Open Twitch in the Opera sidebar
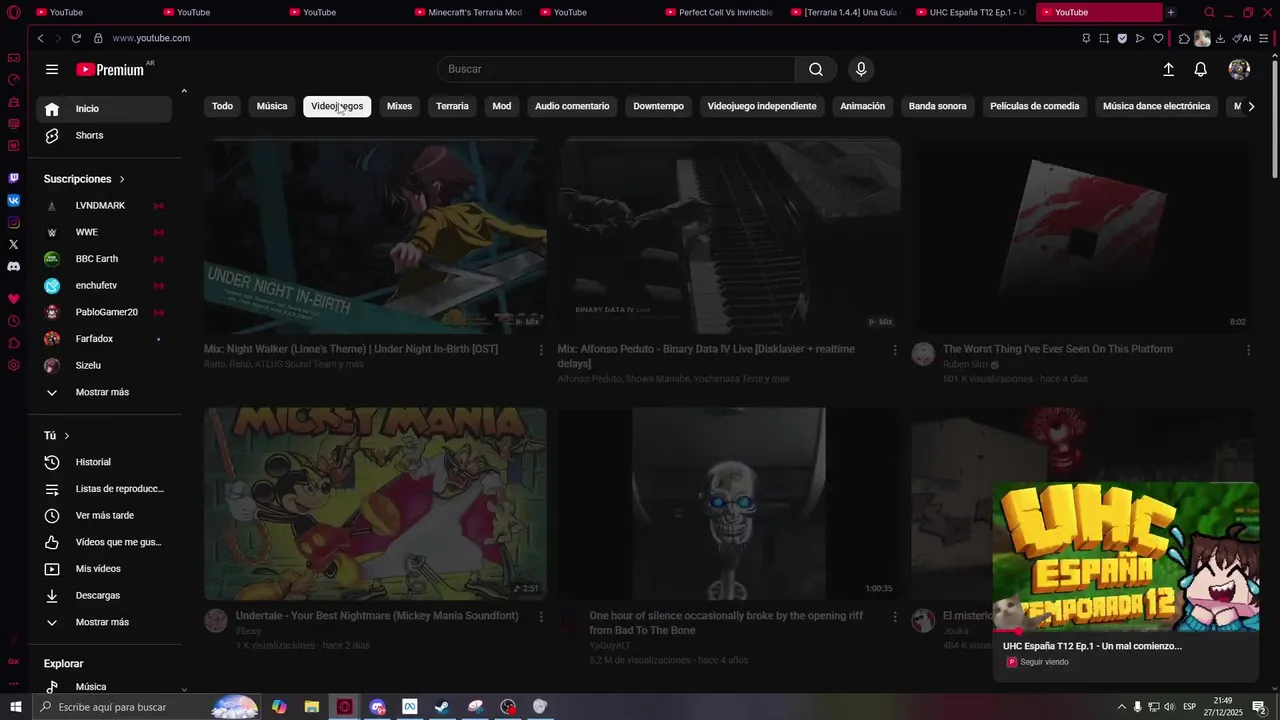The width and height of the screenshot is (1280, 720). click(13, 178)
